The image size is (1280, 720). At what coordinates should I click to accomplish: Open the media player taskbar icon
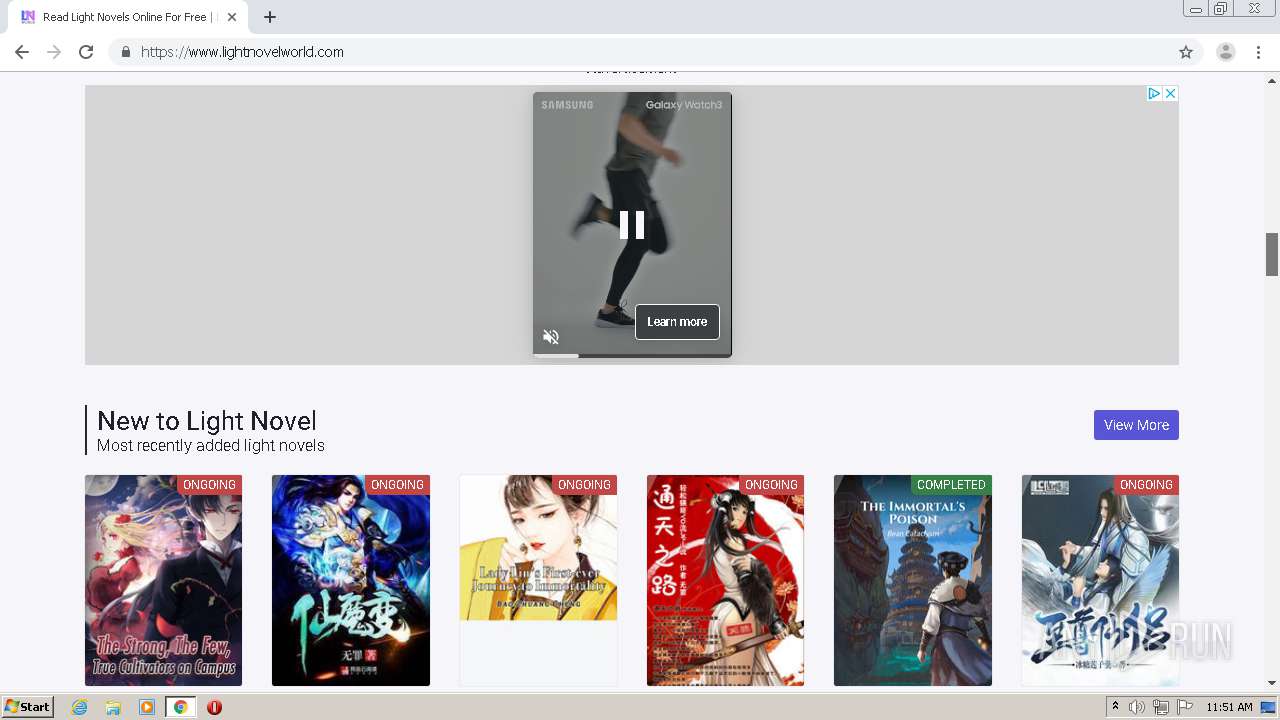pos(147,707)
